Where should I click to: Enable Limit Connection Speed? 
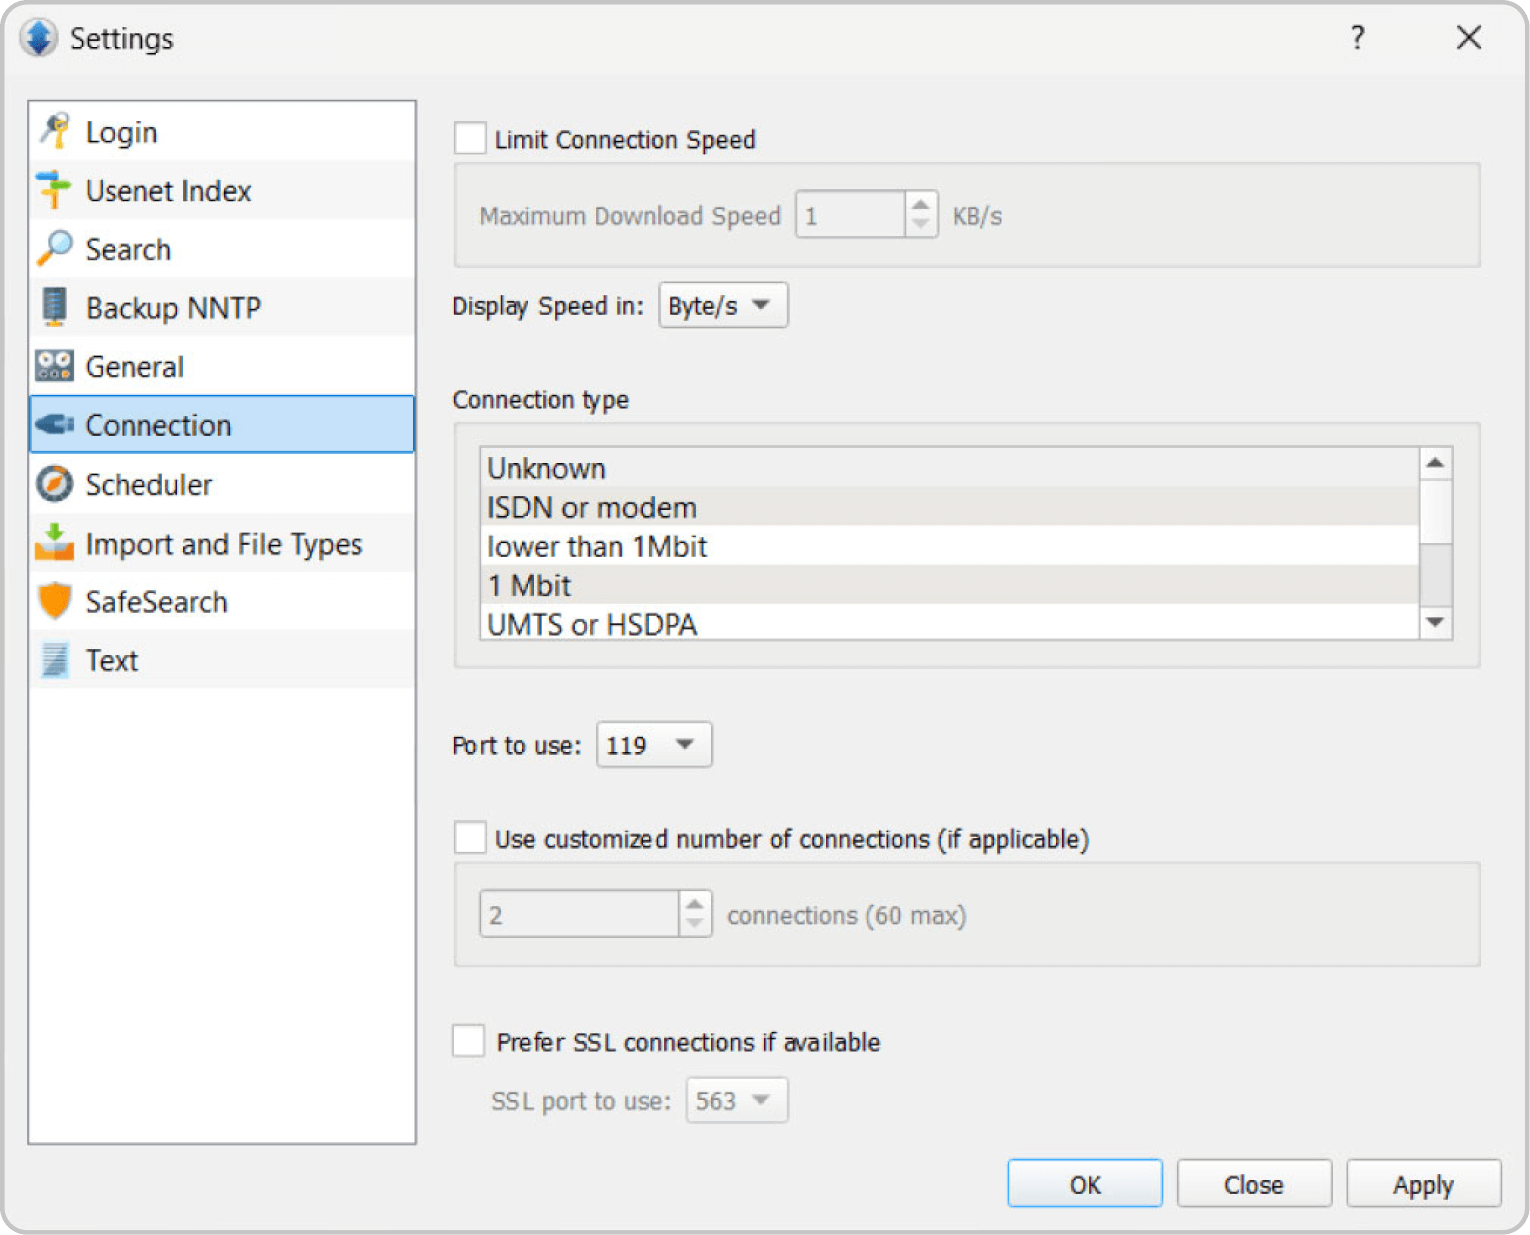[x=470, y=138]
